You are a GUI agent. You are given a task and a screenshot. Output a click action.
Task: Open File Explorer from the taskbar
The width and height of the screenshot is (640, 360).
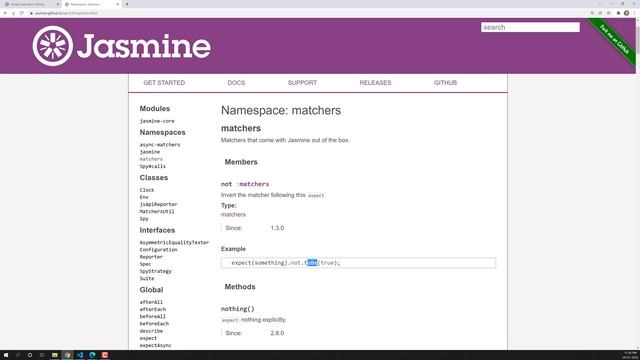pyautogui.click(x=55, y=355)
